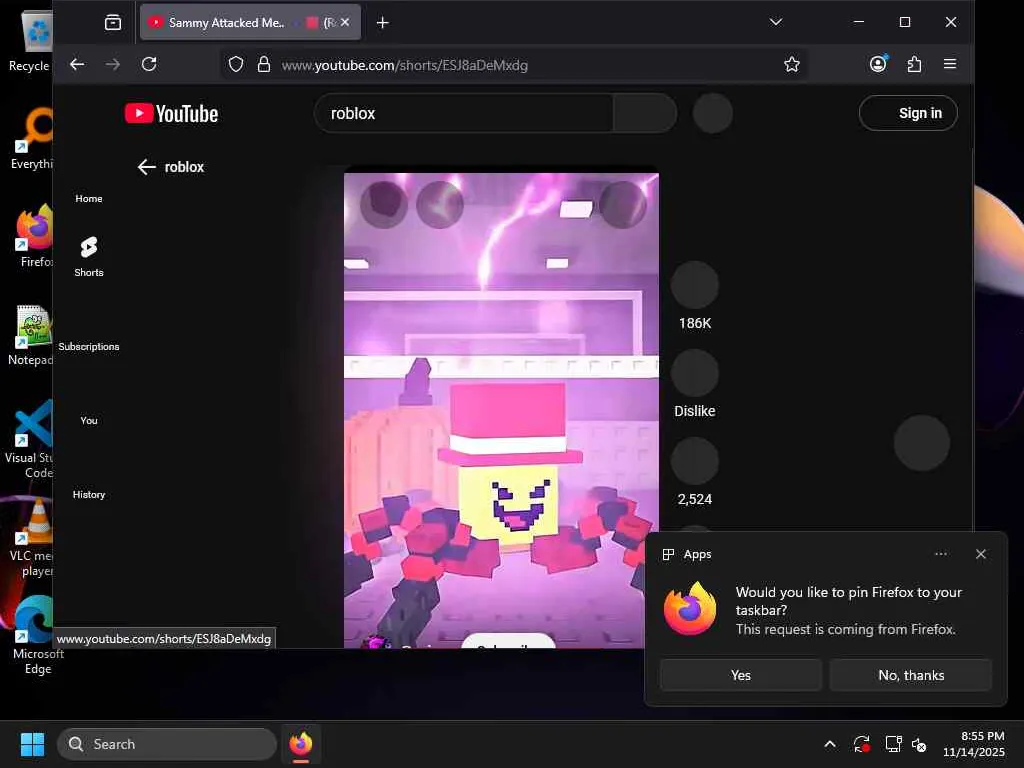Open the Extensions puzzle icon
The width and height of the screenshot is (1024, 768).
pos(914,64)
